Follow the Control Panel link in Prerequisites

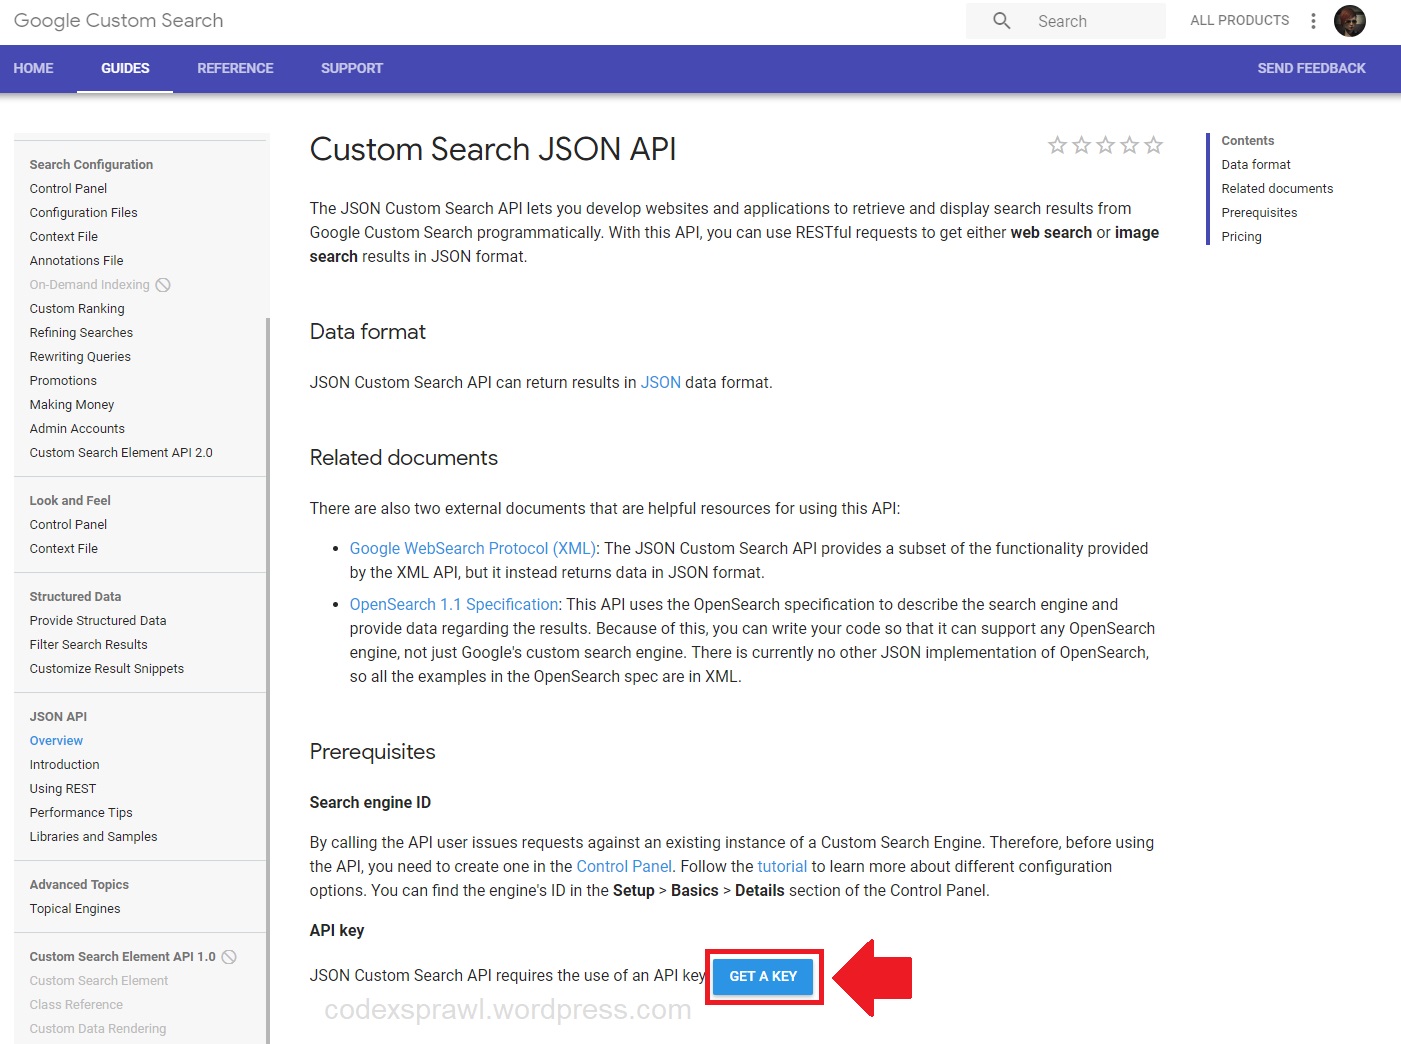pyautogui.click(x=624, y=866)
